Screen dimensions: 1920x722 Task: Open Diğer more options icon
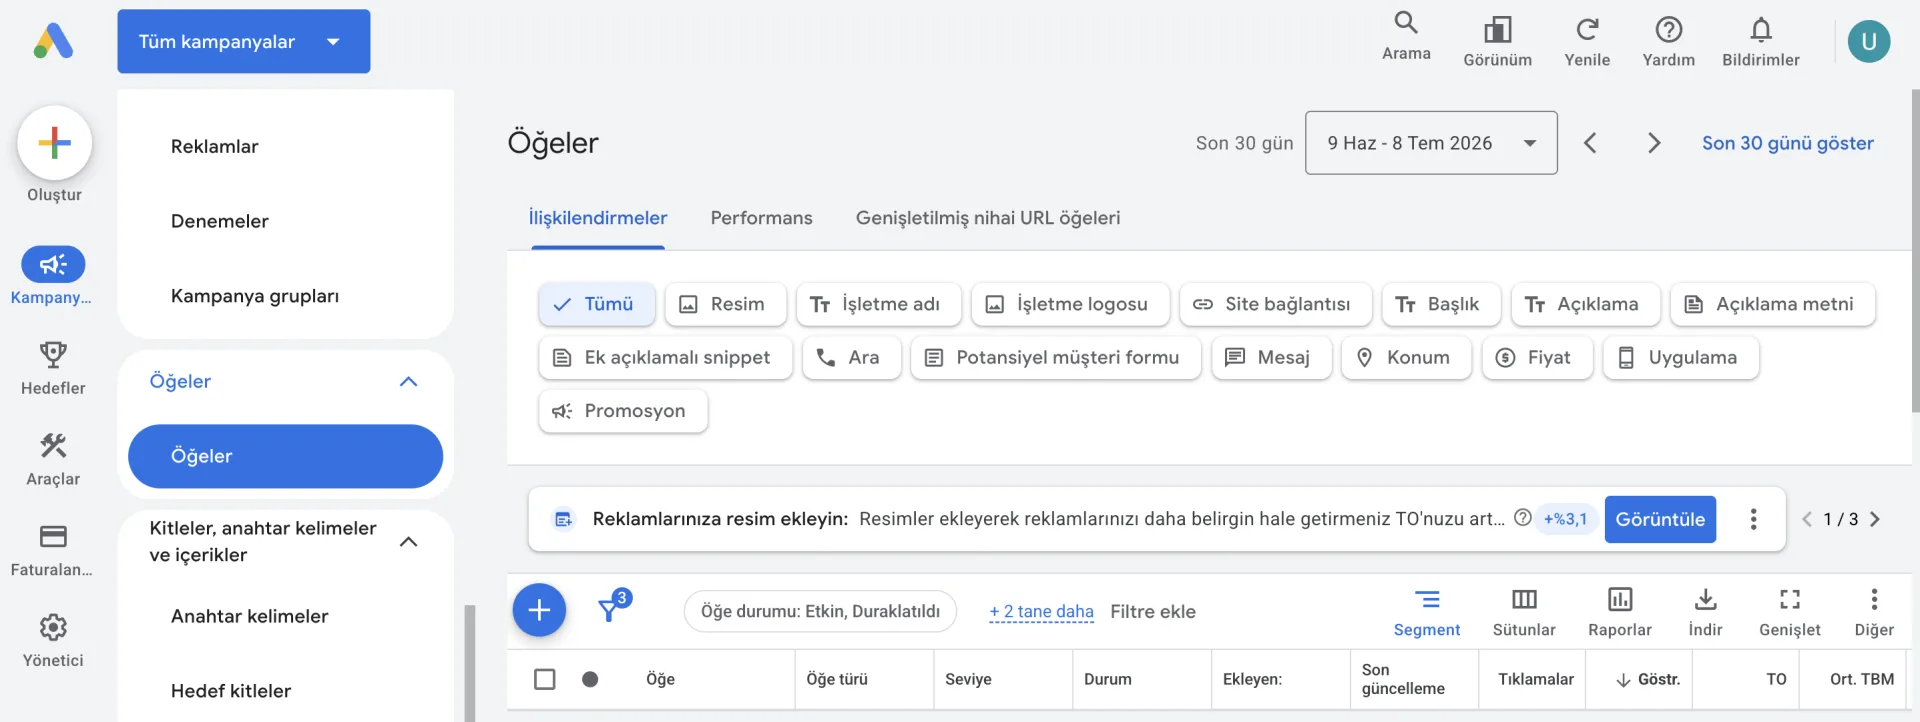click(1874, 599)
